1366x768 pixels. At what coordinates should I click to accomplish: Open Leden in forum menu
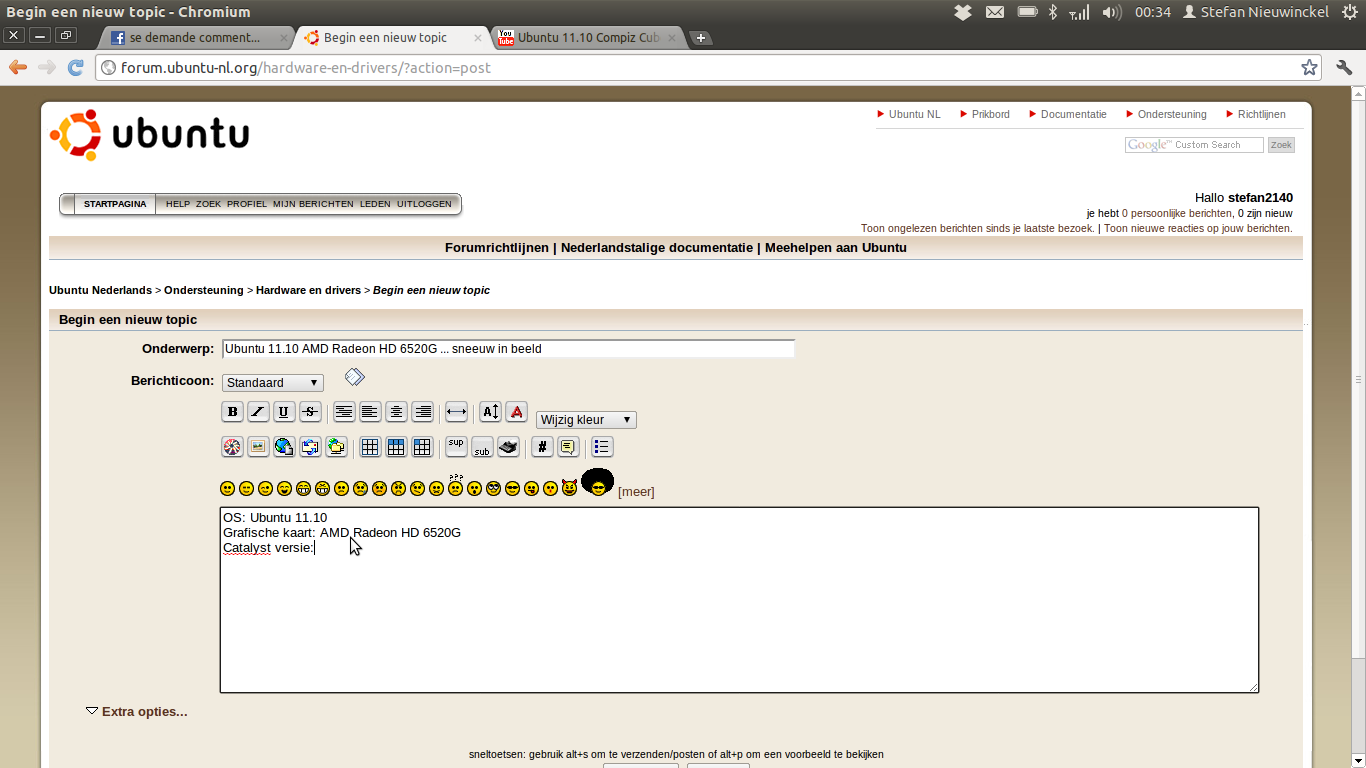click(375, 204)
